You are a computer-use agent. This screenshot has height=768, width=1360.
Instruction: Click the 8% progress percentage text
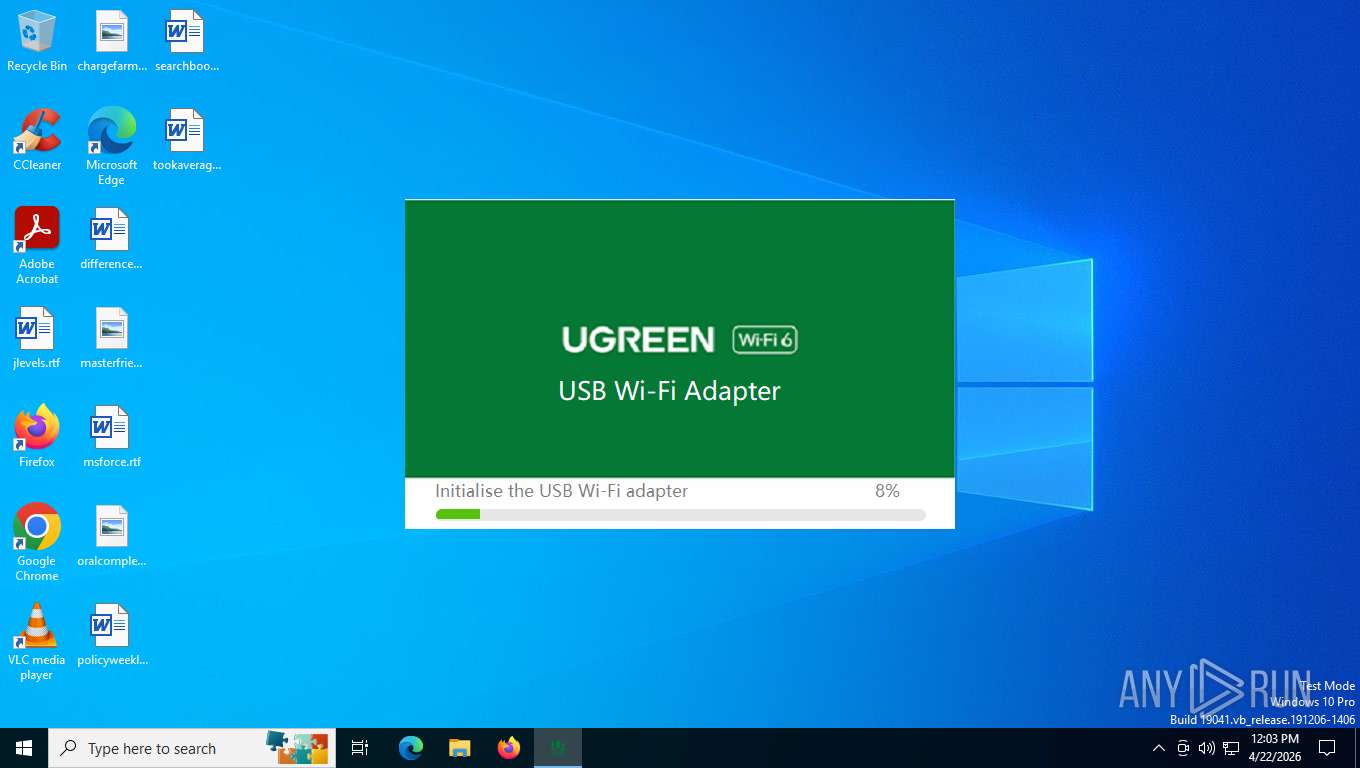[887, 491]
